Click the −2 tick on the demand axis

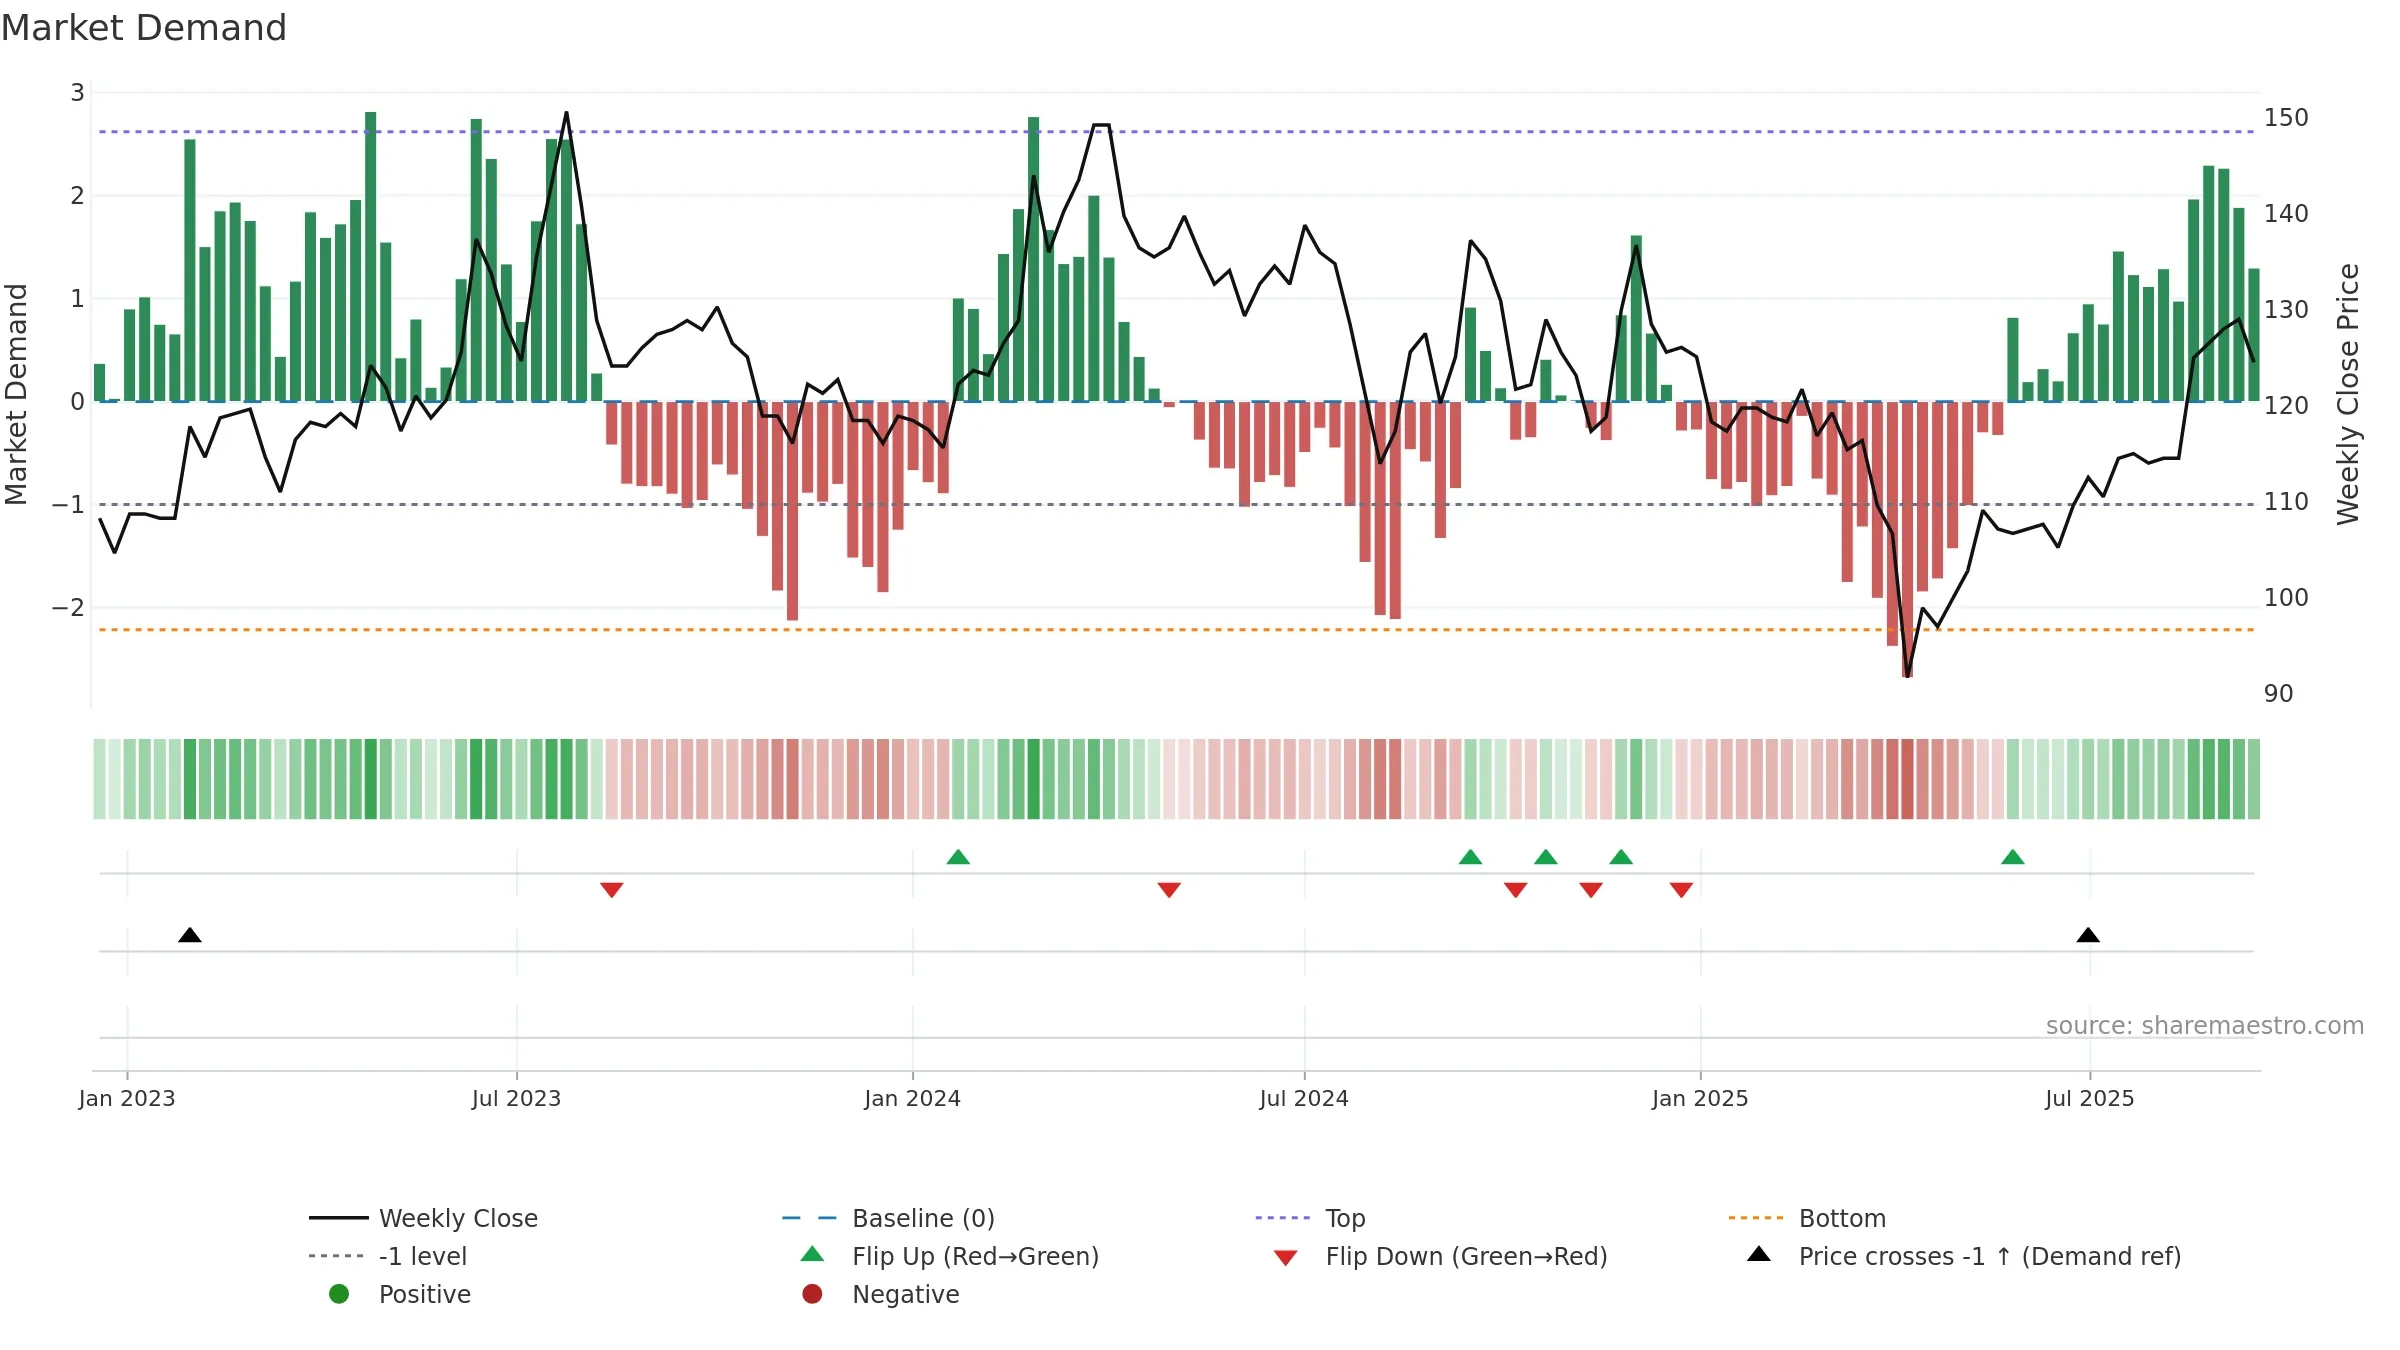click(x=69, y=608)
